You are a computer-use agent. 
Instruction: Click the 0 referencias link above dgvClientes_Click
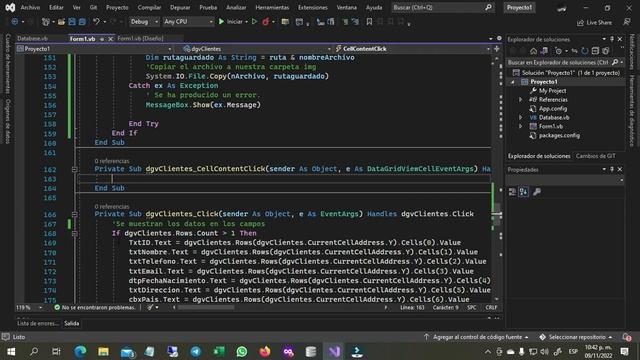coord(111,207)
